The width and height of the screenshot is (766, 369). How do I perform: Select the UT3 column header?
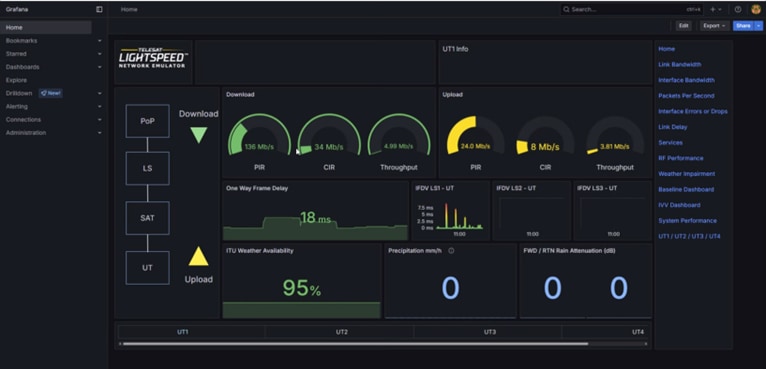point(489,332)
